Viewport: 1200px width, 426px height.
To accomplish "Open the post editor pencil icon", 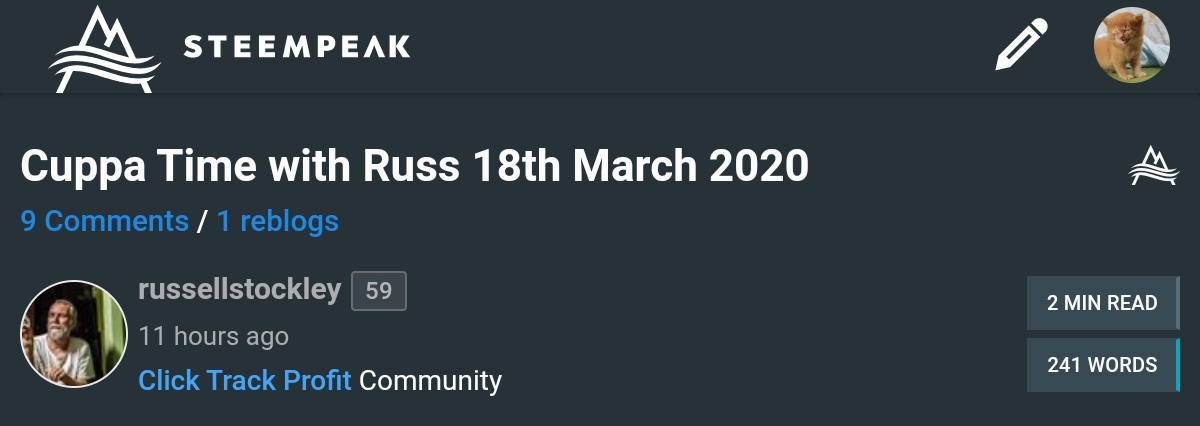I will point(1022,46).
